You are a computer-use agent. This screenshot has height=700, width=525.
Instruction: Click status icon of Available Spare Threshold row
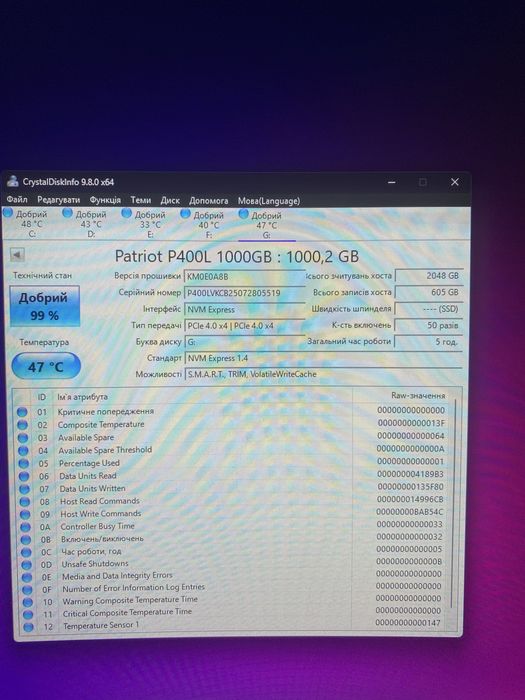(x=23, y=450)
